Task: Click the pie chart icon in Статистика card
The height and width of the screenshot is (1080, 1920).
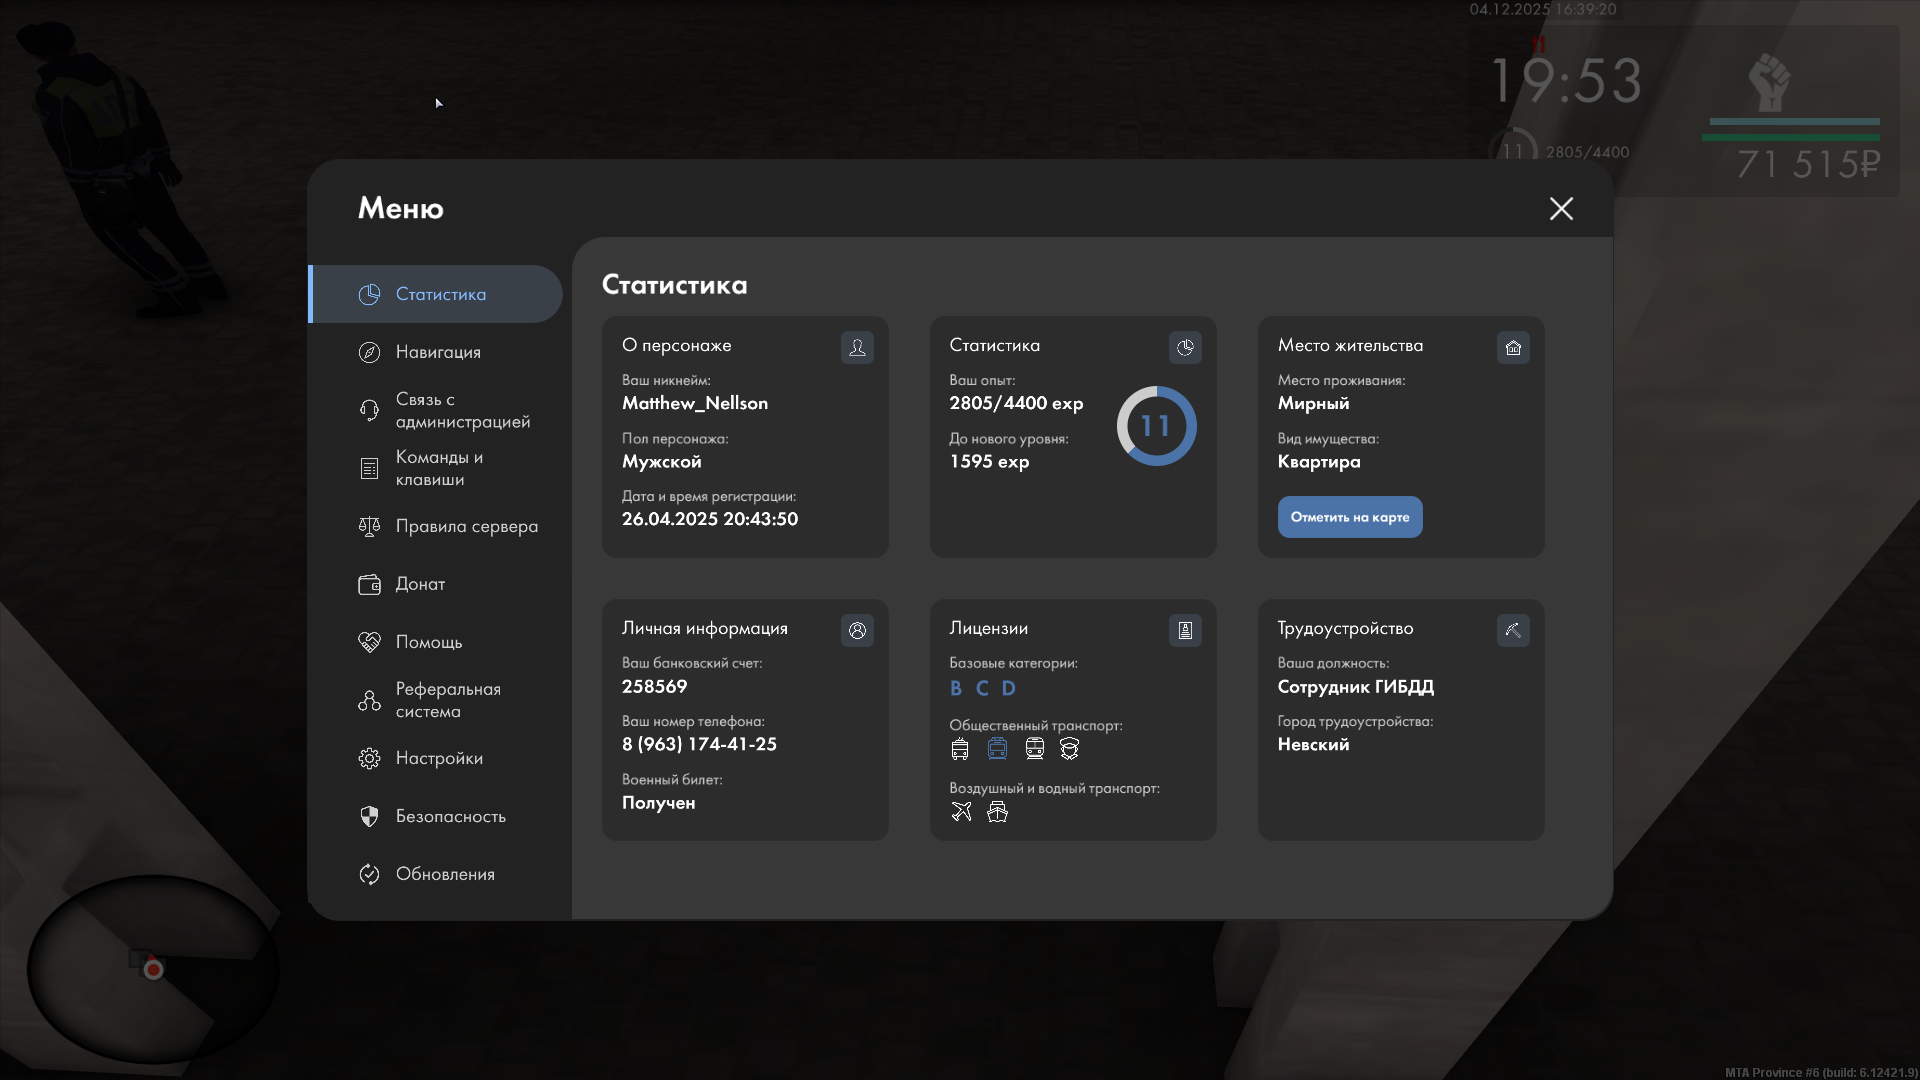Action: 1185,347
